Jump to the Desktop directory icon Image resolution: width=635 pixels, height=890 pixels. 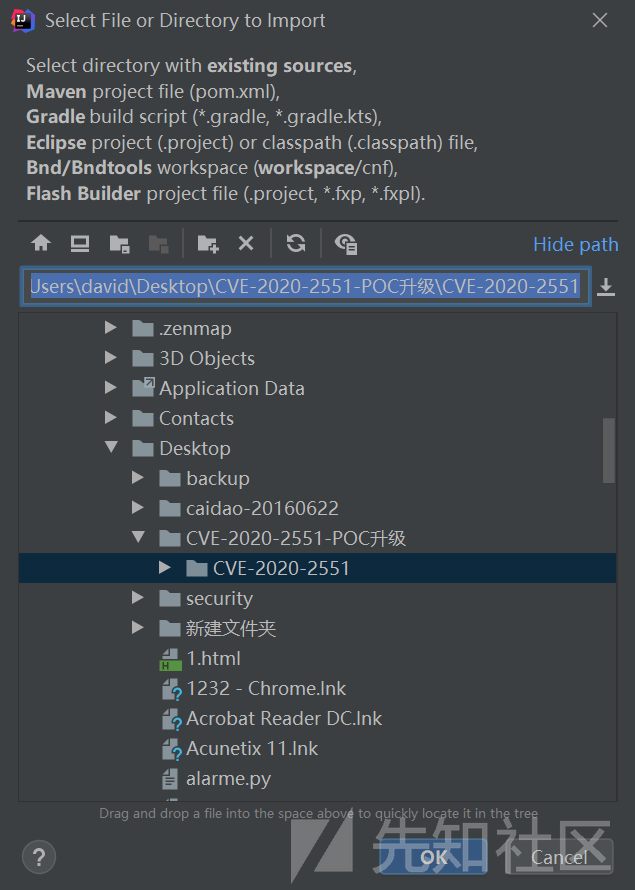tap(79, 244)
